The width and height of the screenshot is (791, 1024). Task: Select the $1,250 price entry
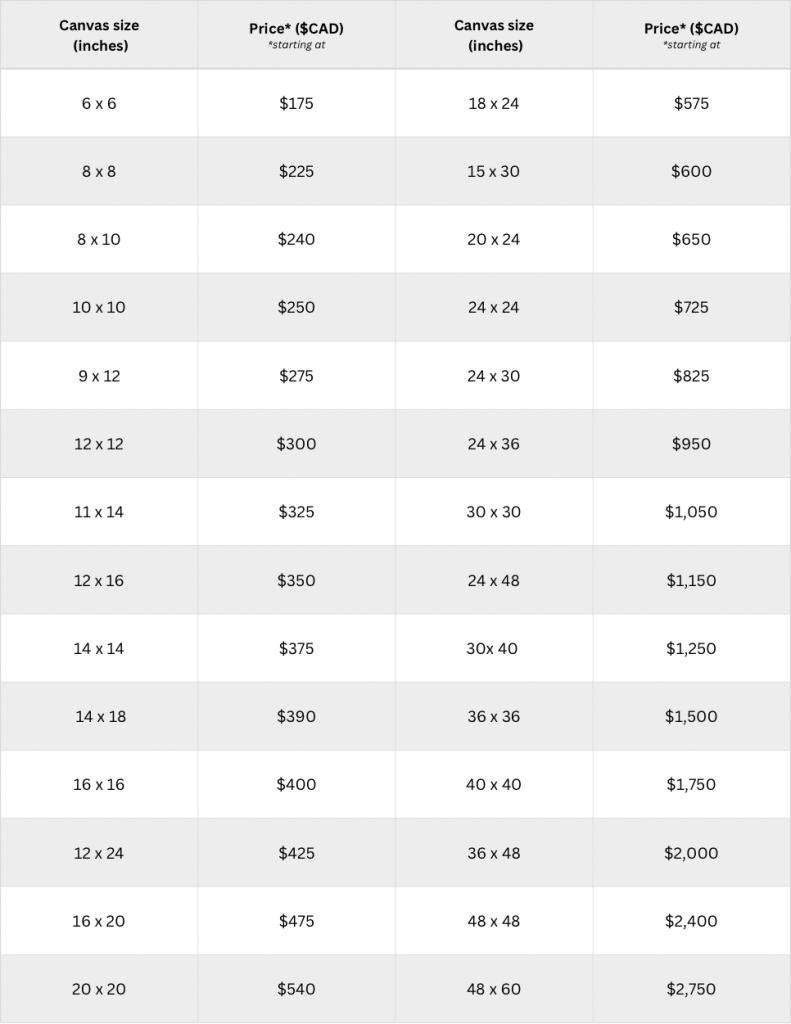click(x=691, y=648)
